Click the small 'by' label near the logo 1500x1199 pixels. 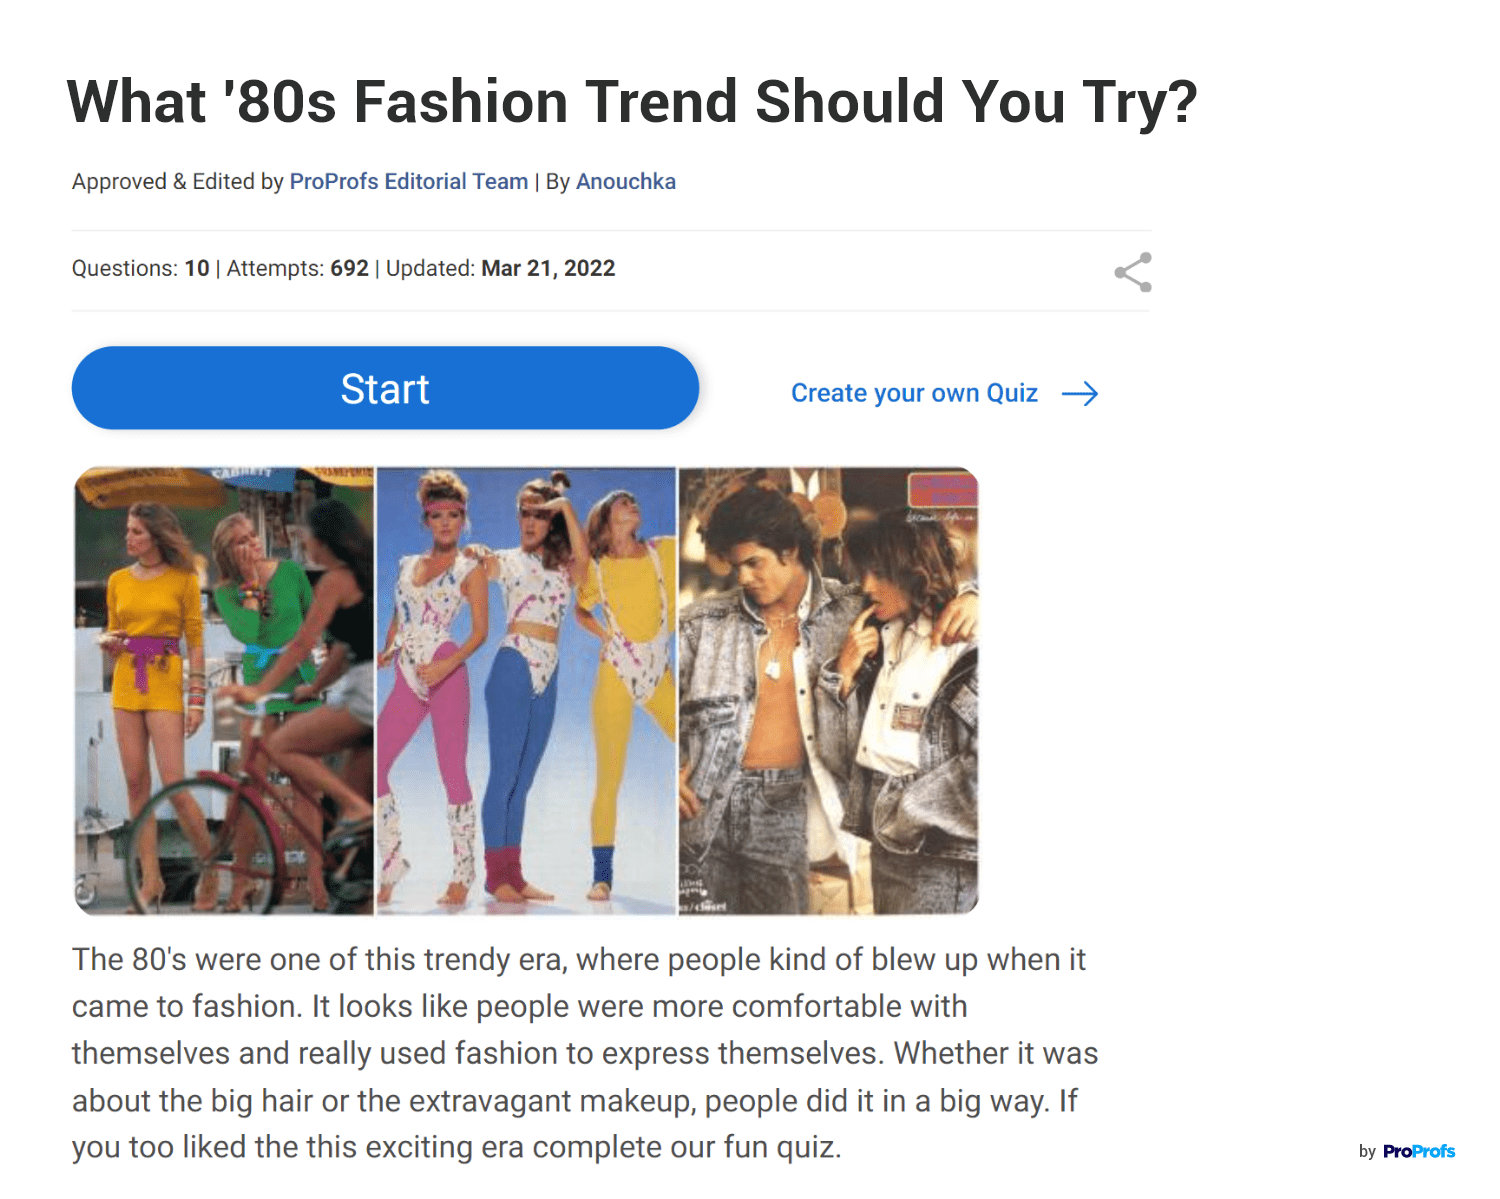coord(1367,1152)
